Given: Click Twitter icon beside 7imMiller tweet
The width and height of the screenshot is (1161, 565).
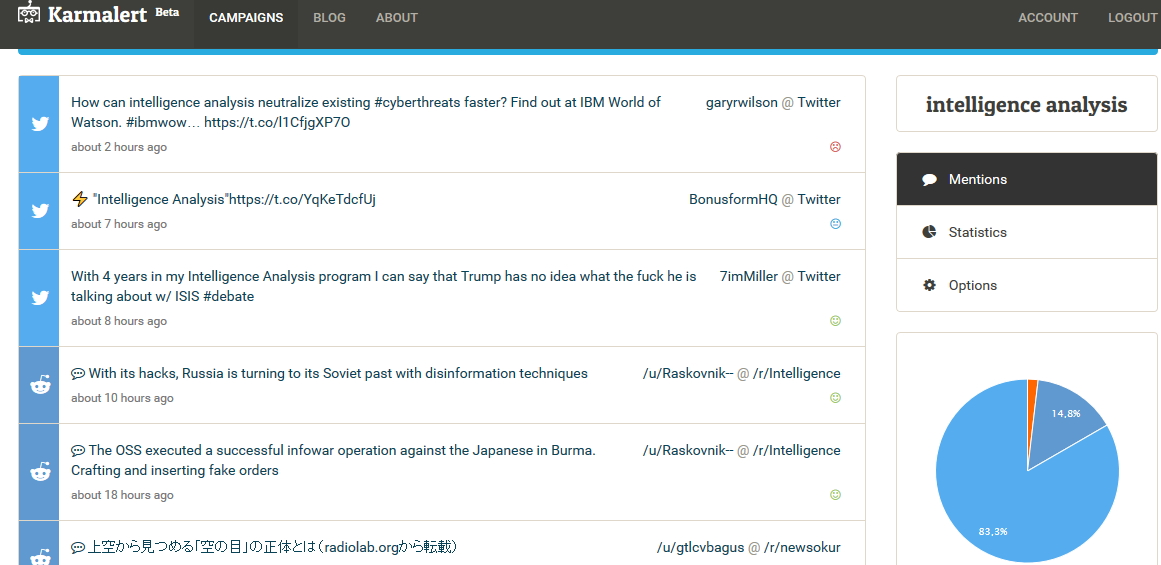Looking at the screenshot, I should click(40, 298).
